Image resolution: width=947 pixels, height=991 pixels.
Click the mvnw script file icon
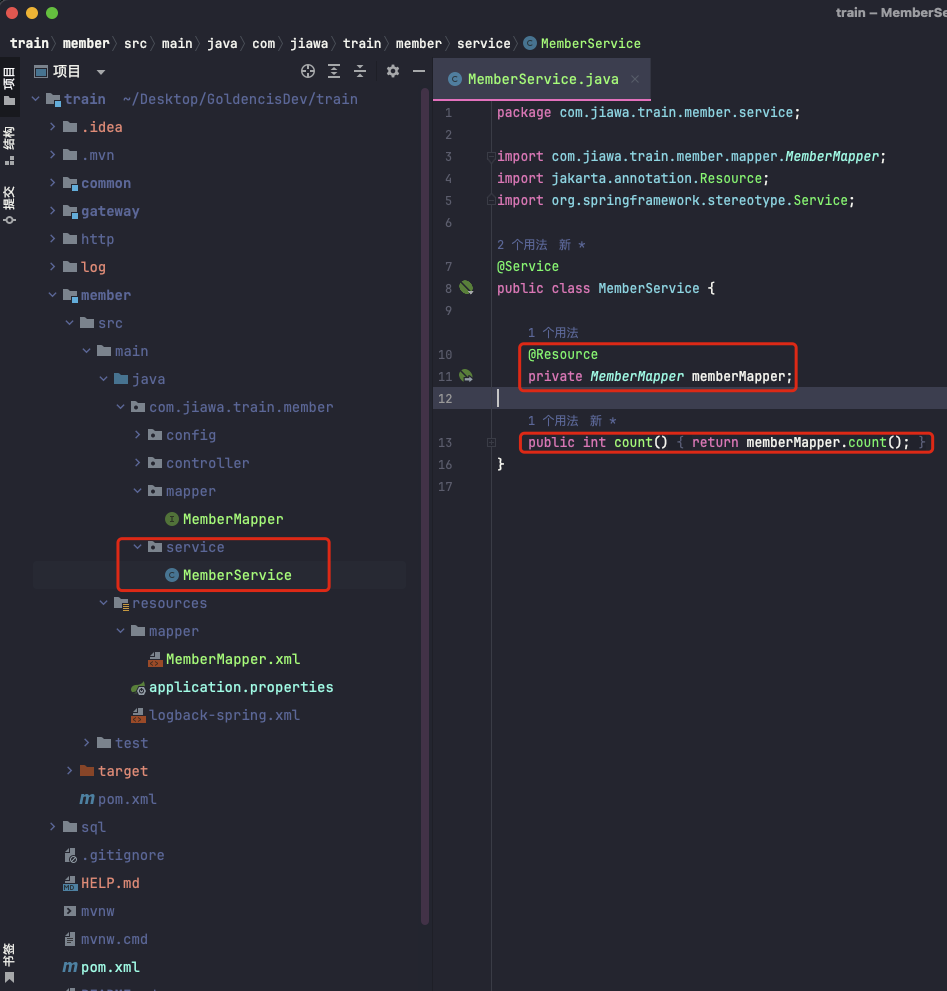(70, 911)
